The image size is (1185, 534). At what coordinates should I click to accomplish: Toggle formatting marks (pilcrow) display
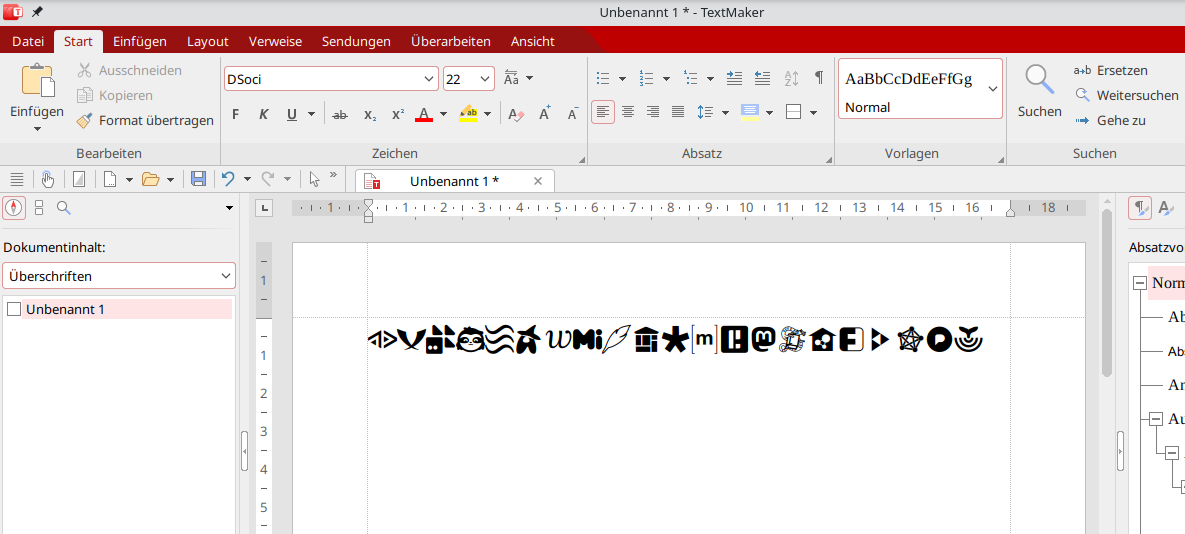coord(819,78)
